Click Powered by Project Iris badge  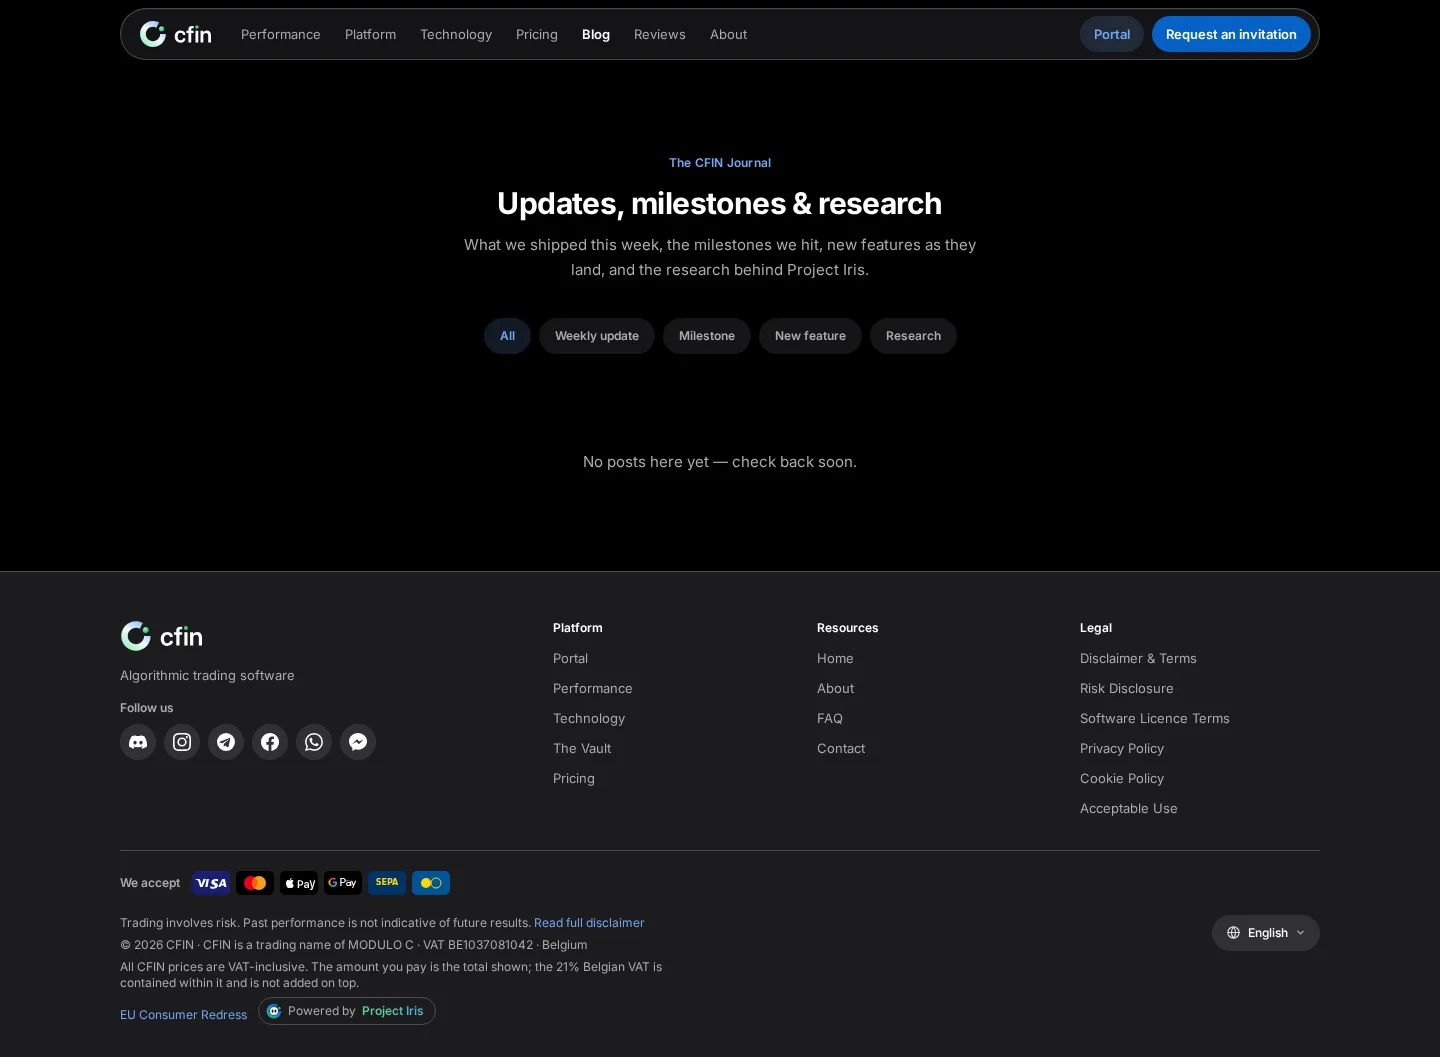(347, 1011)
